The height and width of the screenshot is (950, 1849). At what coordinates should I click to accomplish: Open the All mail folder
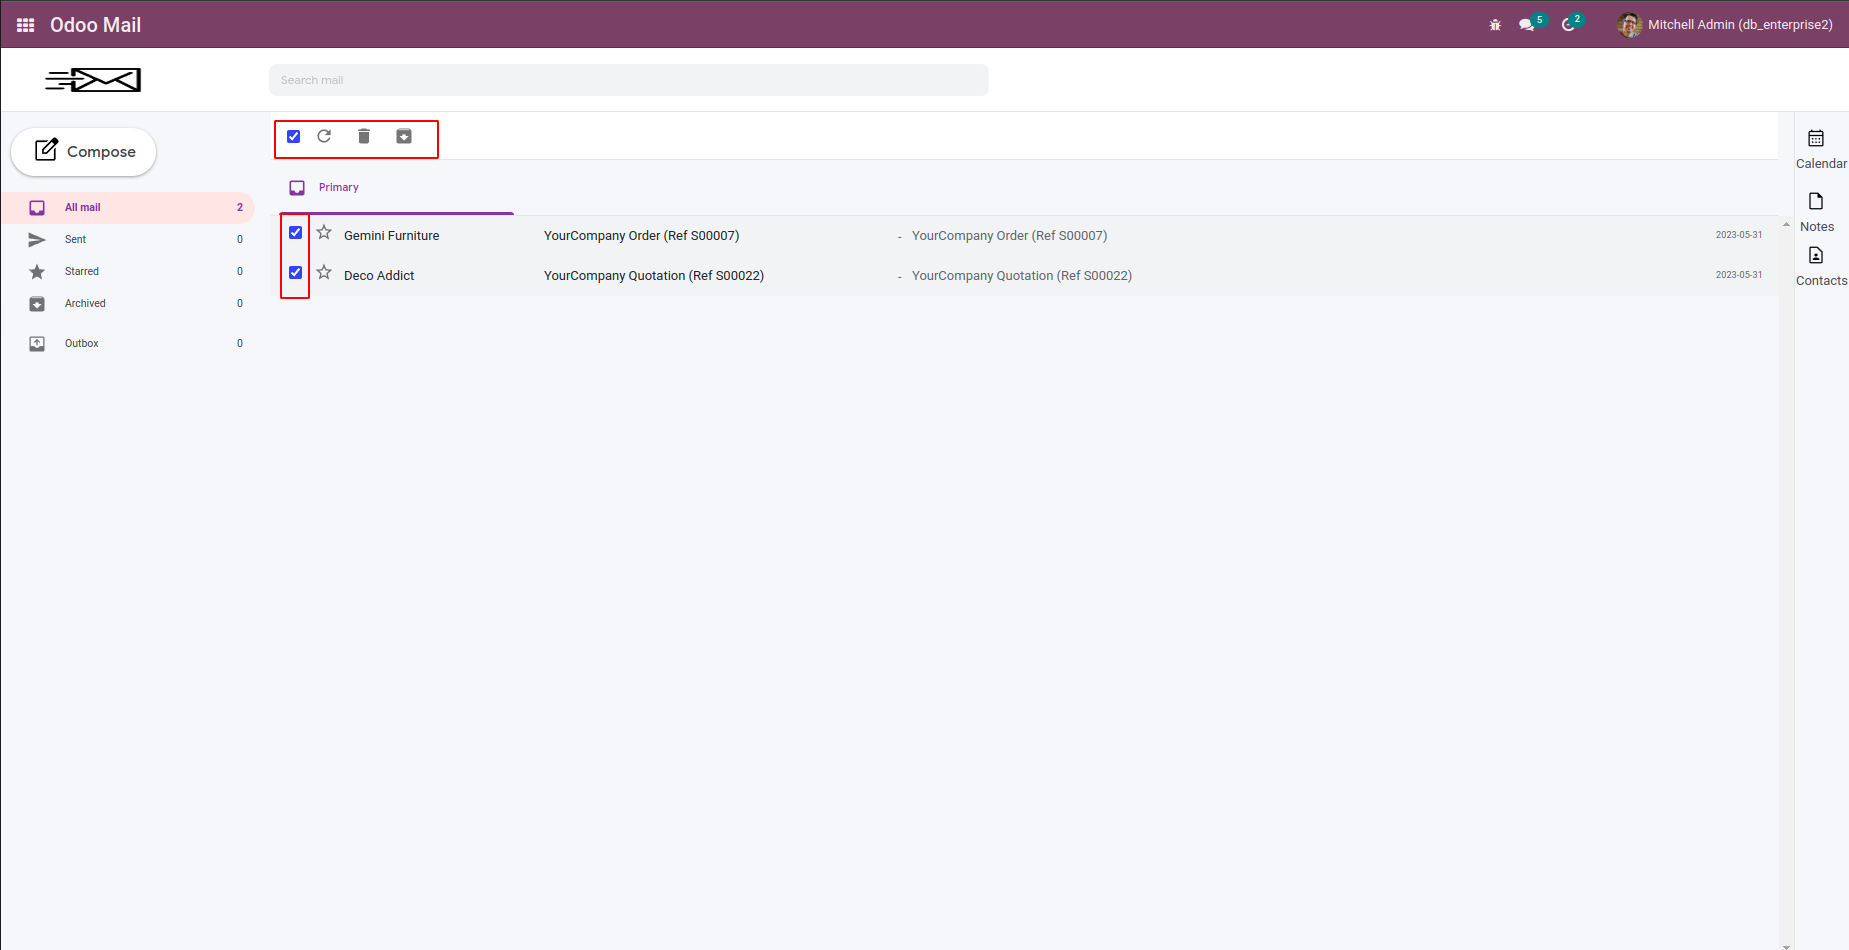tap(128, 208)
